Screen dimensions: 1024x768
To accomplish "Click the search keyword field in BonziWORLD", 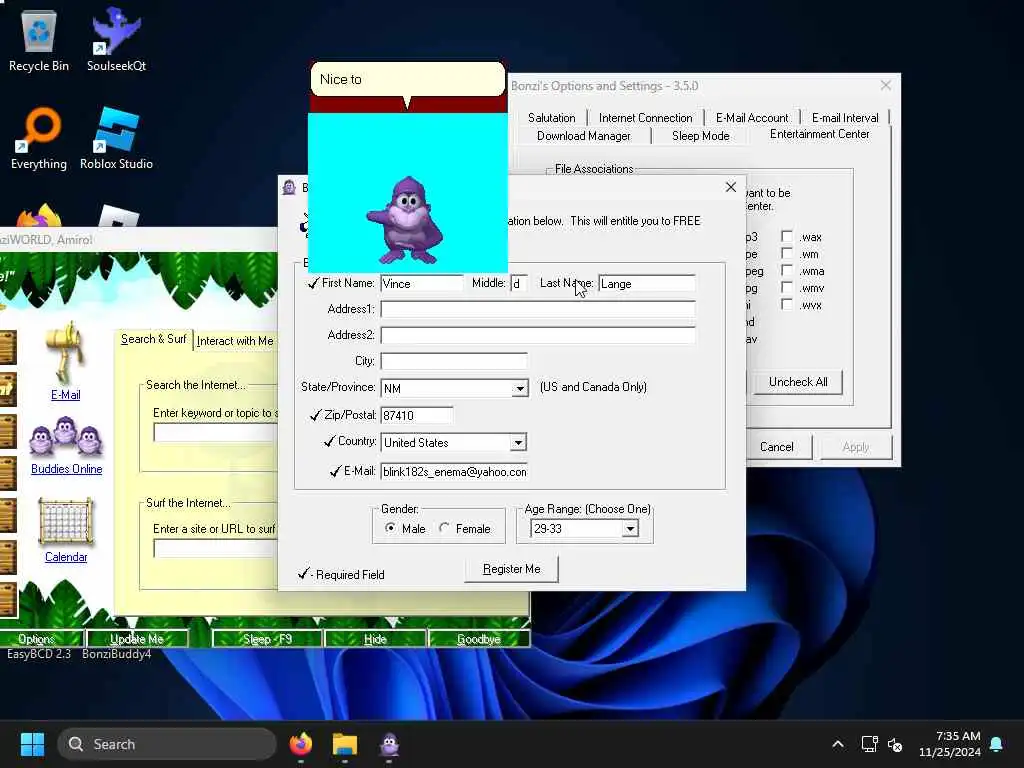I will coord(216,432).
